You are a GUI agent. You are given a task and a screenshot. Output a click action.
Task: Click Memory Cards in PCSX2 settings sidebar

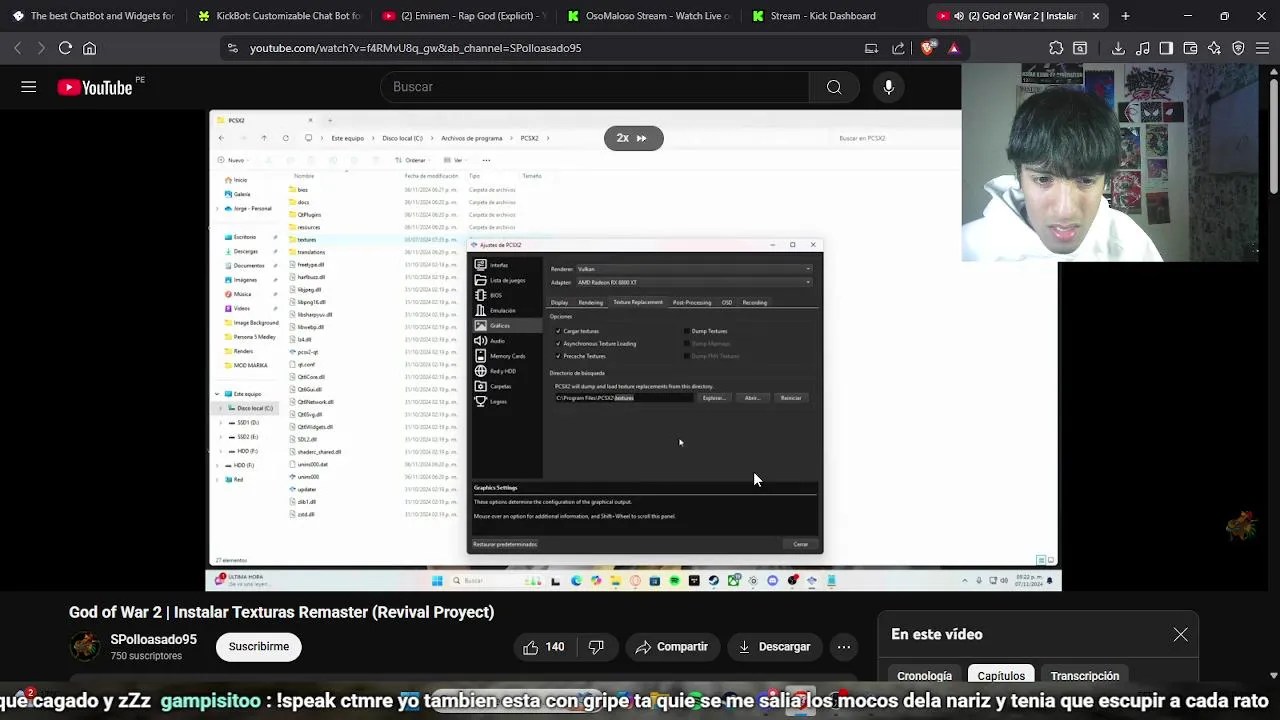click(x=507, y=356)
